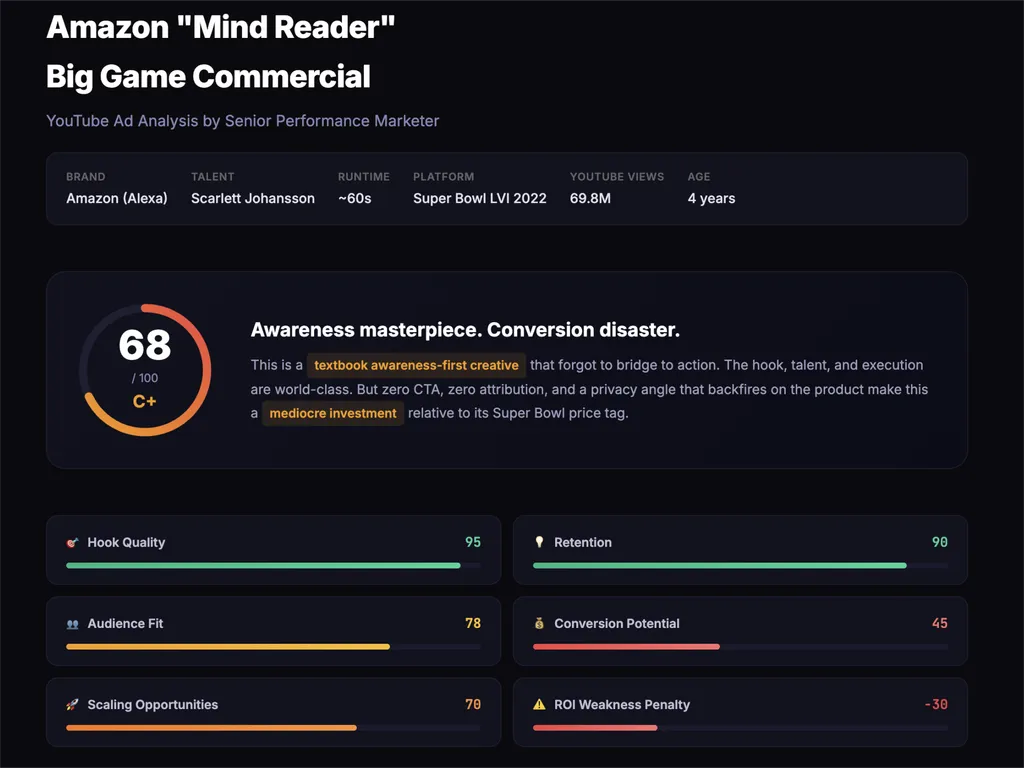
Task: Click the 'RUNTIME' column label
Action: (x=364, y=177)
